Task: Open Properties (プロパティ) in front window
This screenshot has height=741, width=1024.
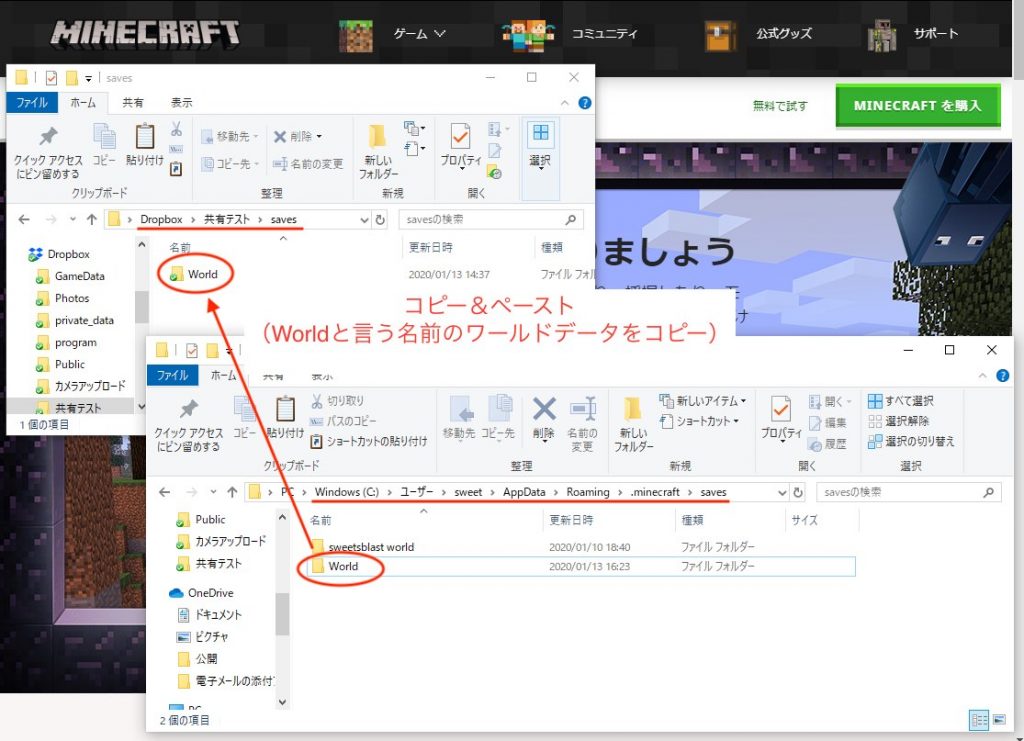Action: (781, 418)
